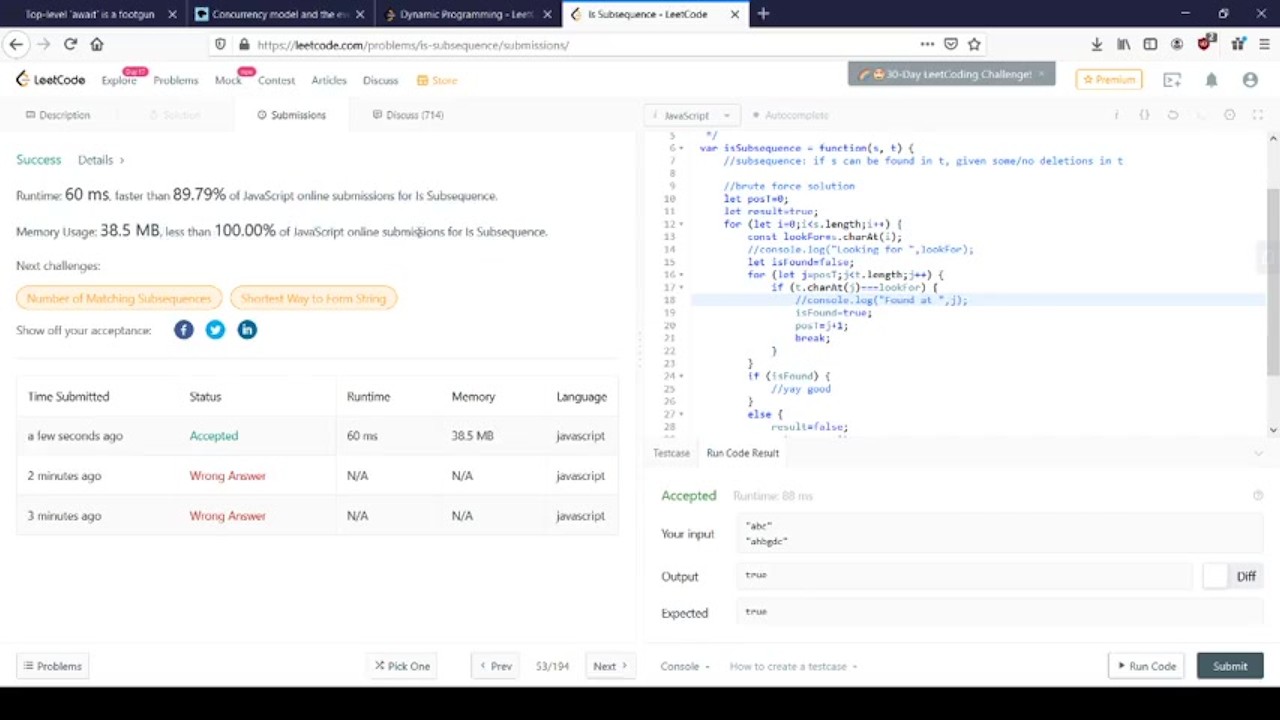Open the Store nav item

[x=437, y=80]
